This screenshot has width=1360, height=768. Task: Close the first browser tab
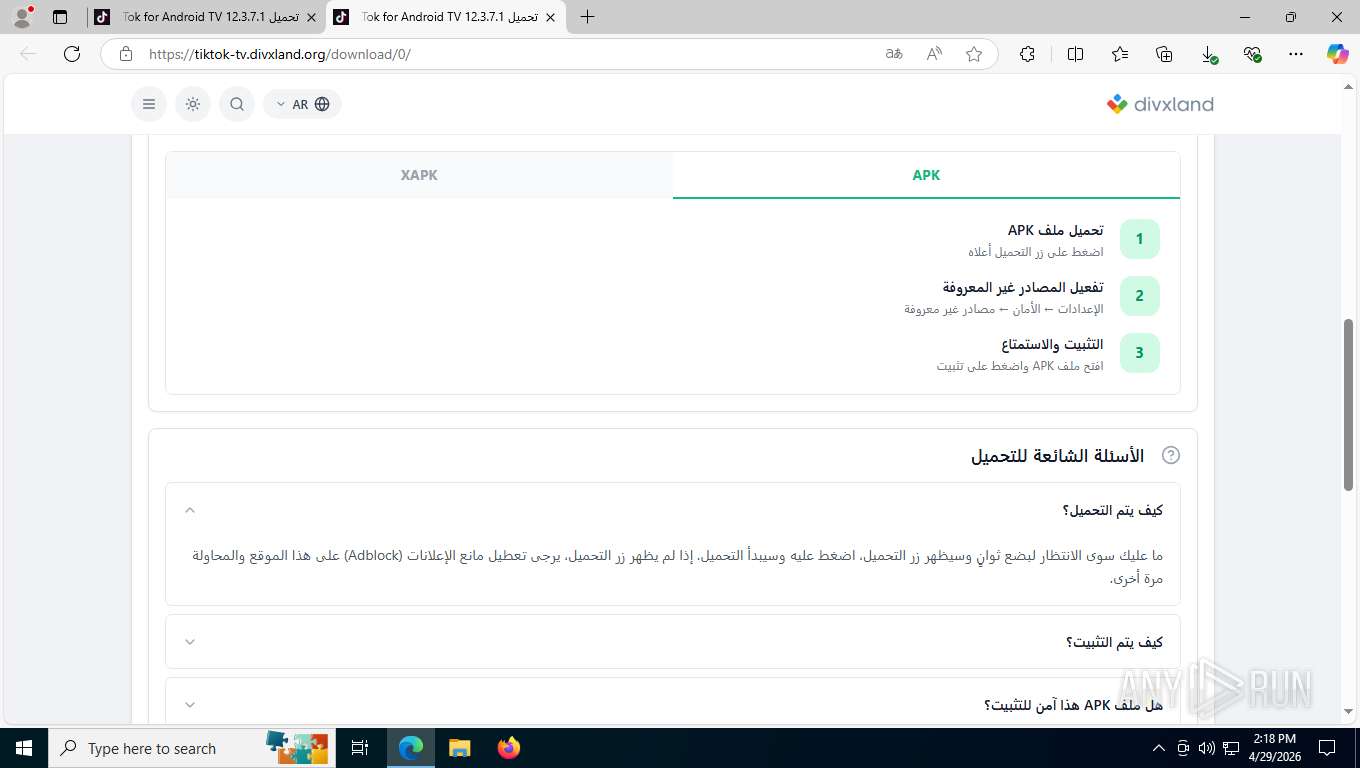pos(311,17)
